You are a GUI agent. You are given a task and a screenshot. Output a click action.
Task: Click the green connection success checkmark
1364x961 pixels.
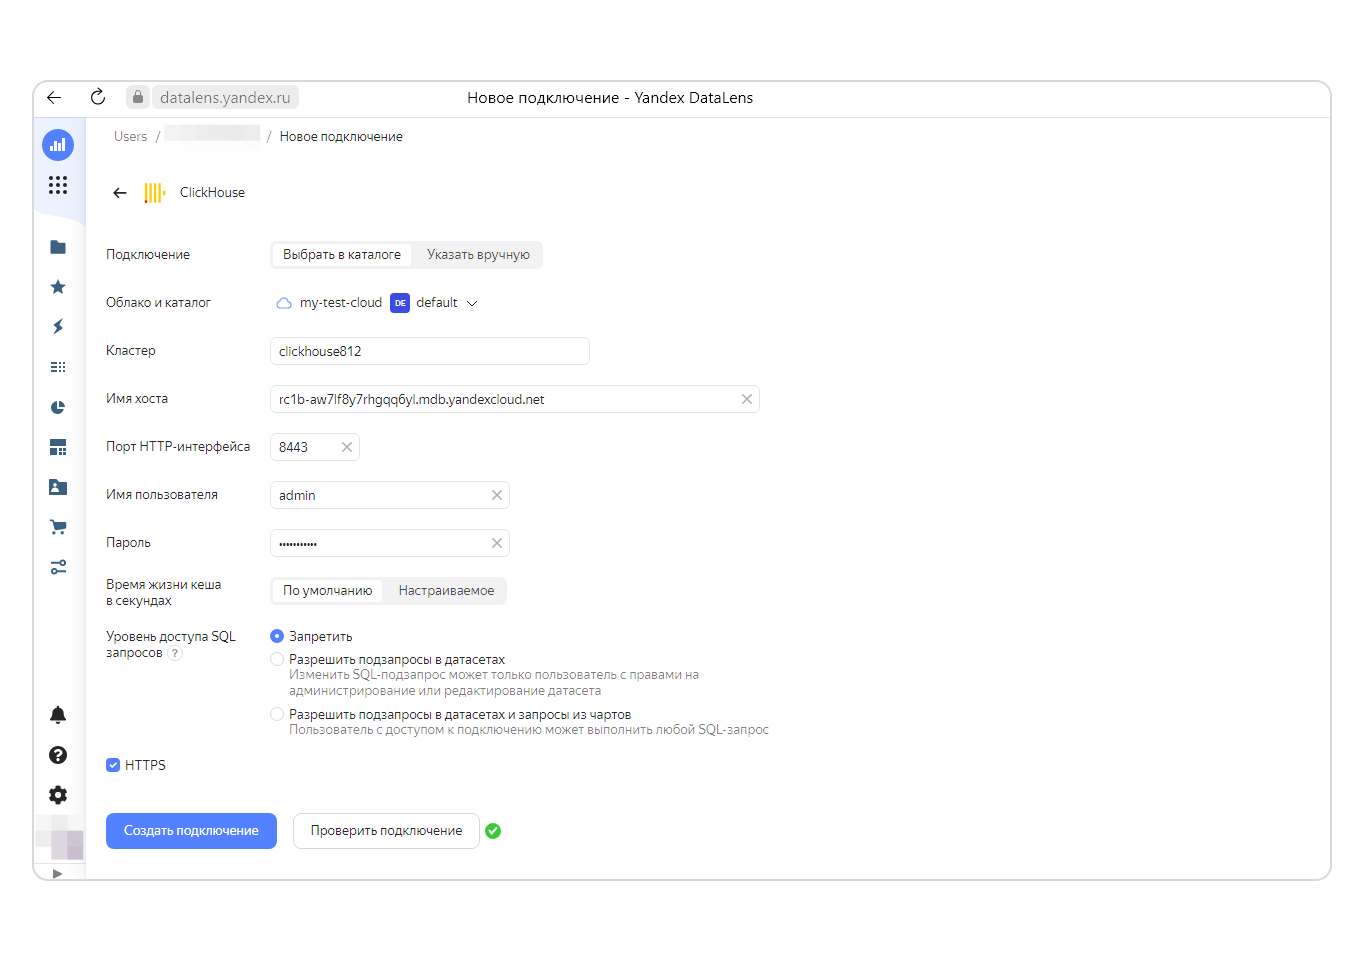pyautogui.click(x=493, y=831)
